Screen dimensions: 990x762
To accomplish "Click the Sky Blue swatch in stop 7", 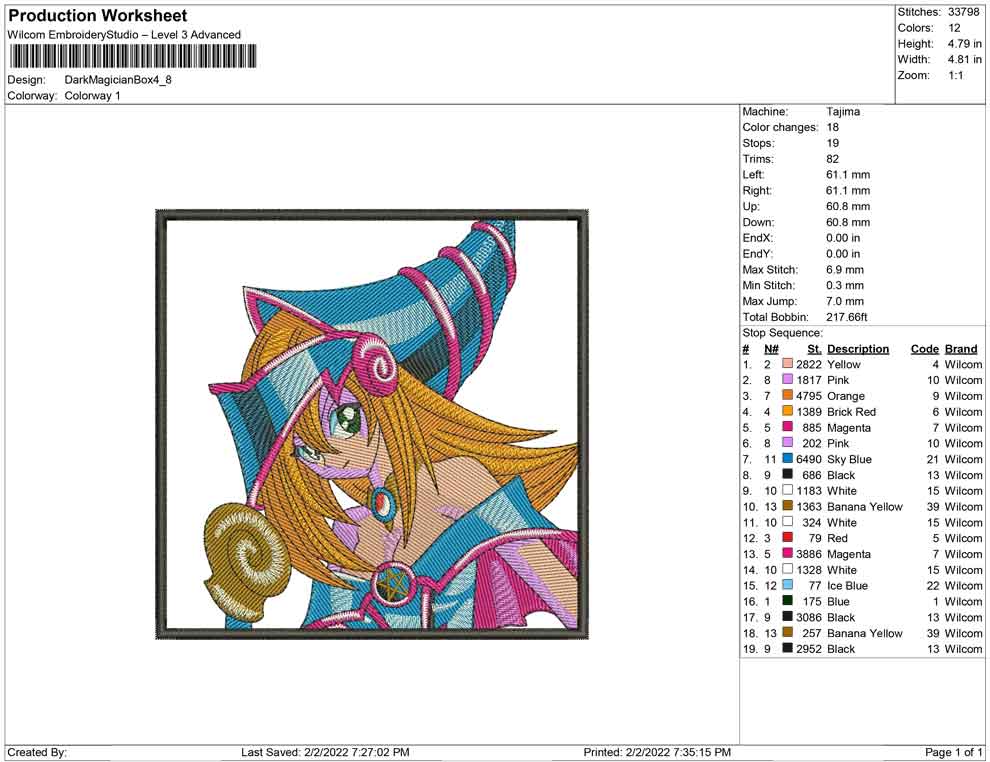I will pos(787,458).
